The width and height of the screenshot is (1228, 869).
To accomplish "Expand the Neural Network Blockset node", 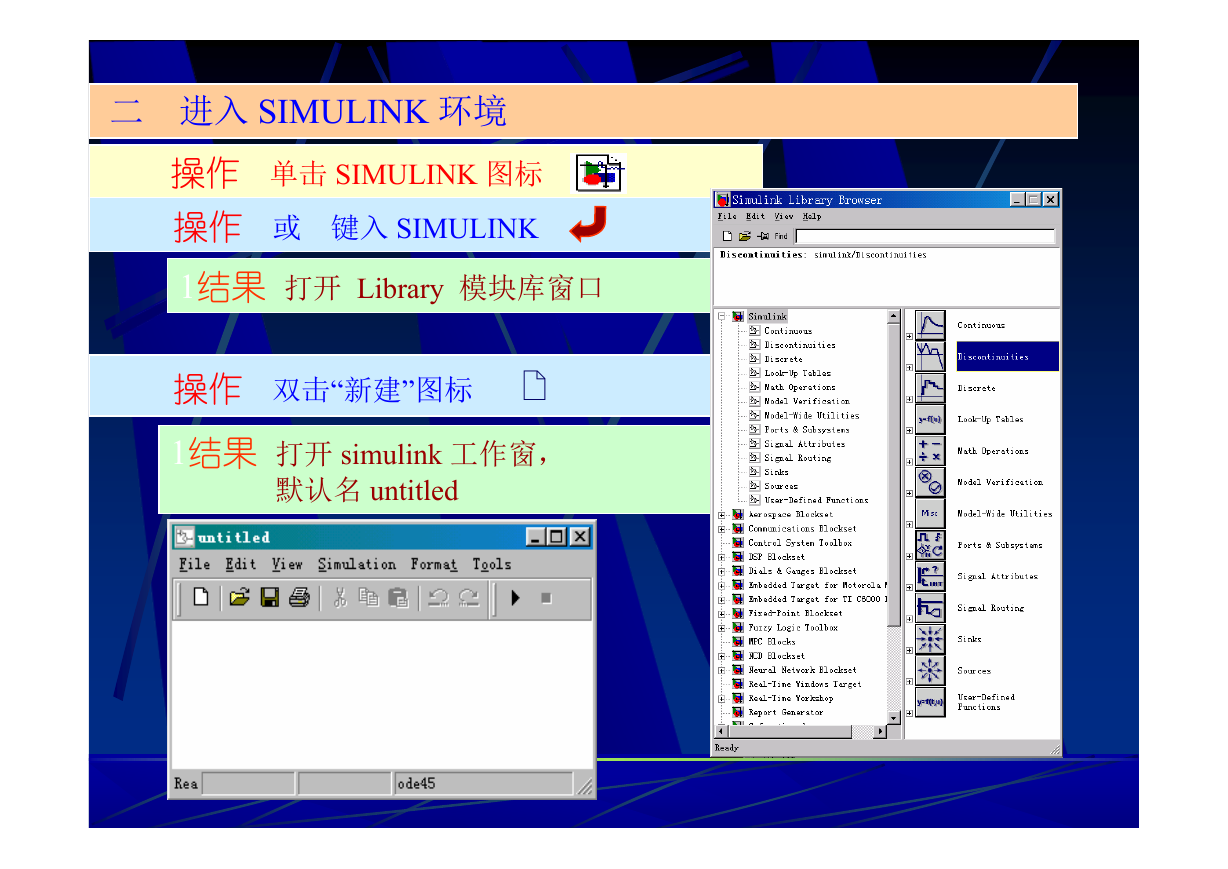I will pos(722,670).
